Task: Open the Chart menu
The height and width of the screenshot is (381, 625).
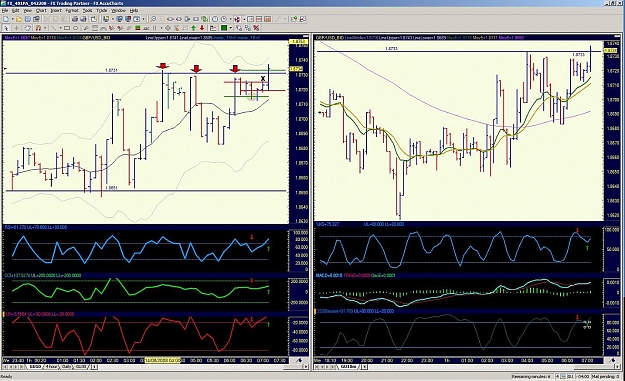Action: point(41,10)
